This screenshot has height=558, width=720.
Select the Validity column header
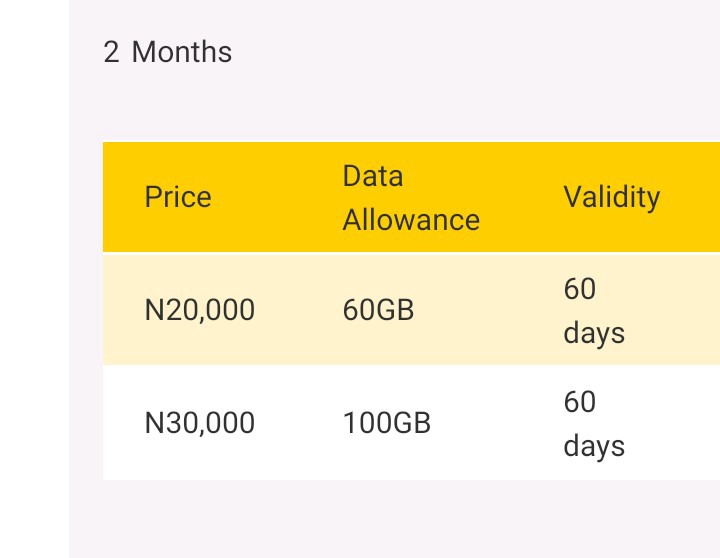pyautogui.click(x=612, y=197)
